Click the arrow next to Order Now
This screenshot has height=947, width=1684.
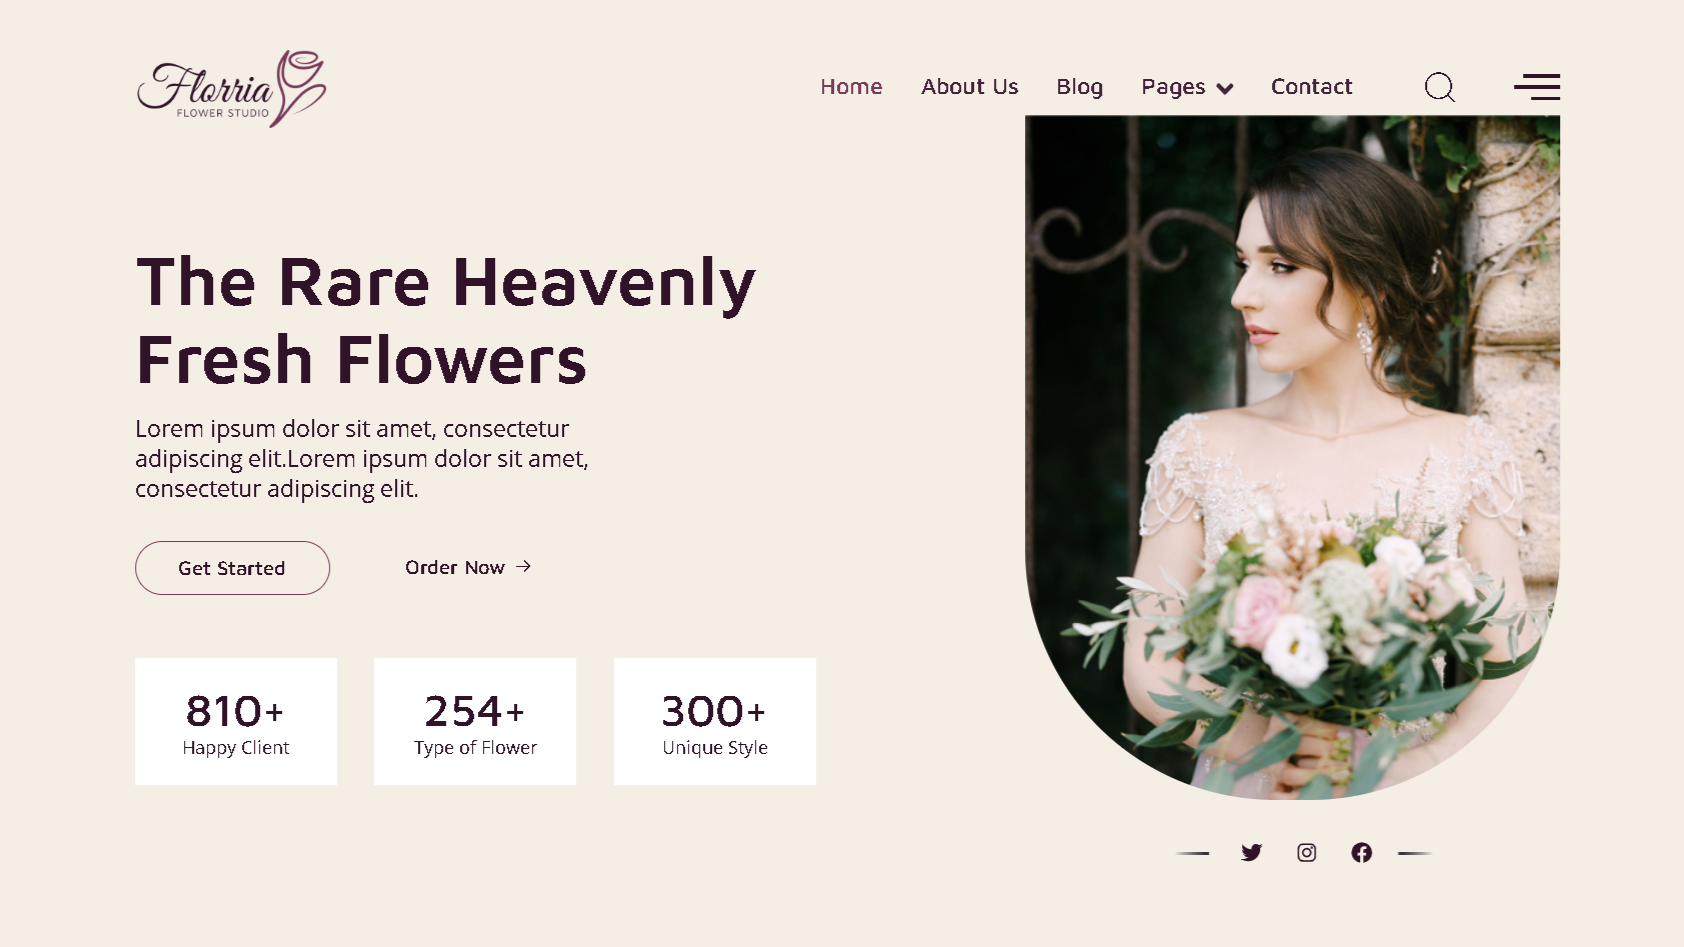(523, 567)
